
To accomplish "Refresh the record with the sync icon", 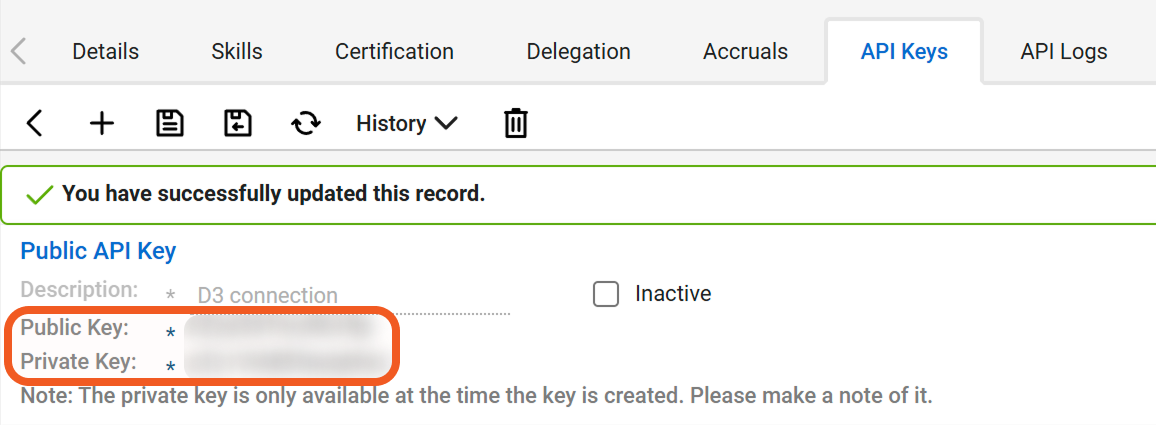I will pos(305,123).
